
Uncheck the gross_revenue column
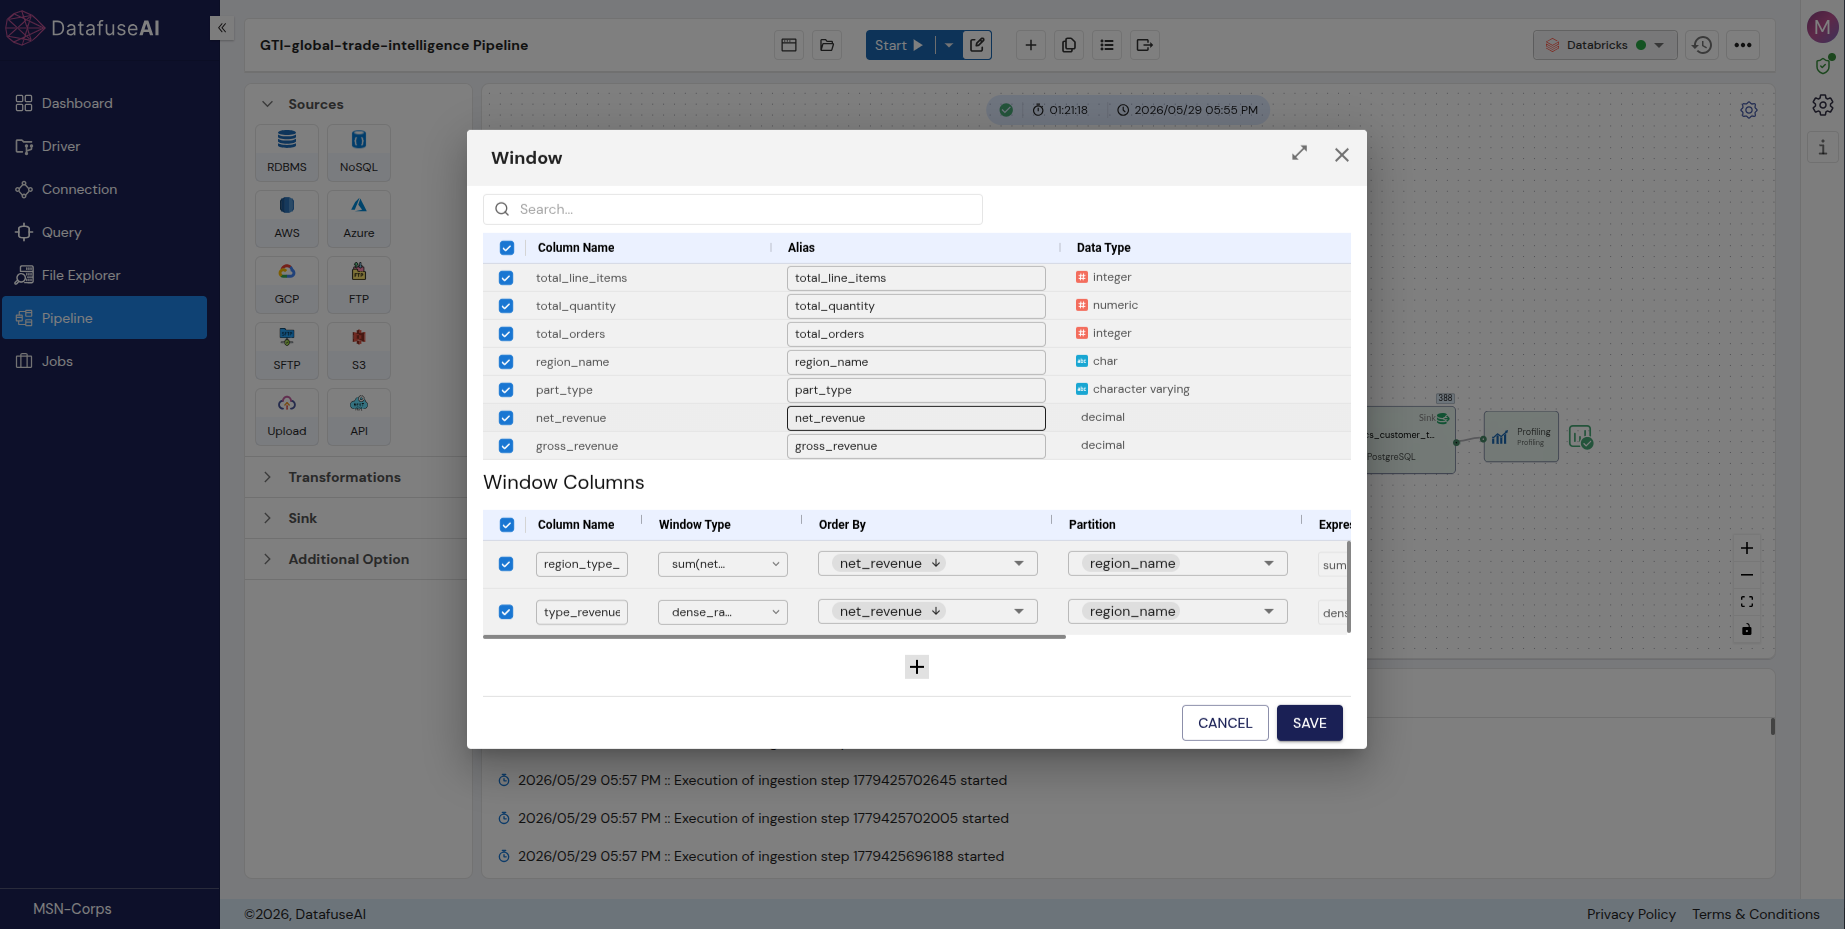tap(506, 446)
